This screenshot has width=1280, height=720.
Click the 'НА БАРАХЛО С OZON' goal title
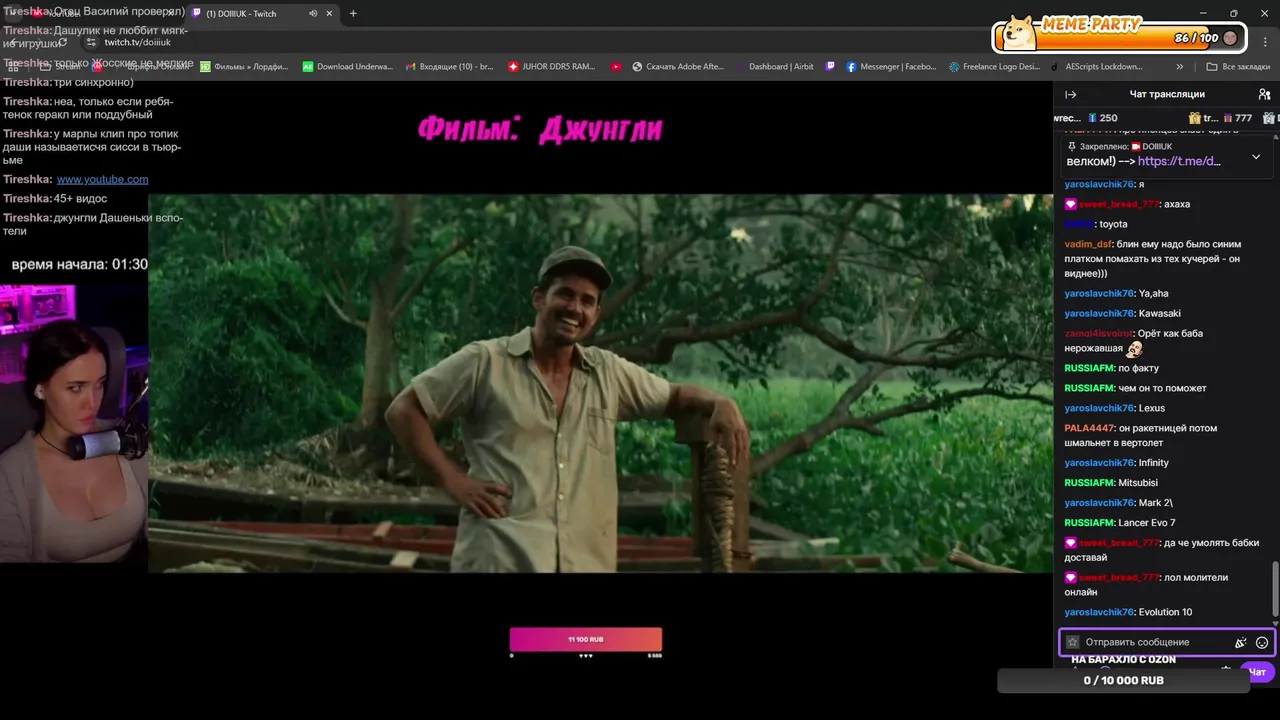(1123, 660)
